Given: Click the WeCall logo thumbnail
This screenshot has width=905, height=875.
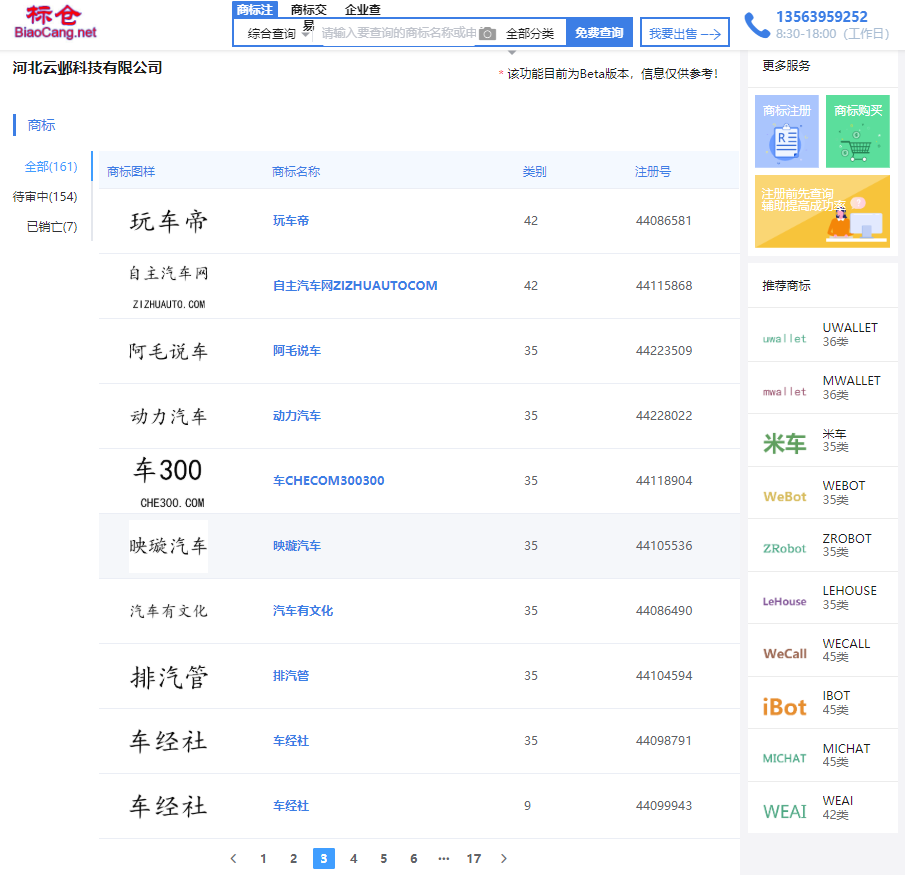Looking at the screenshot, I should [784, 653].
